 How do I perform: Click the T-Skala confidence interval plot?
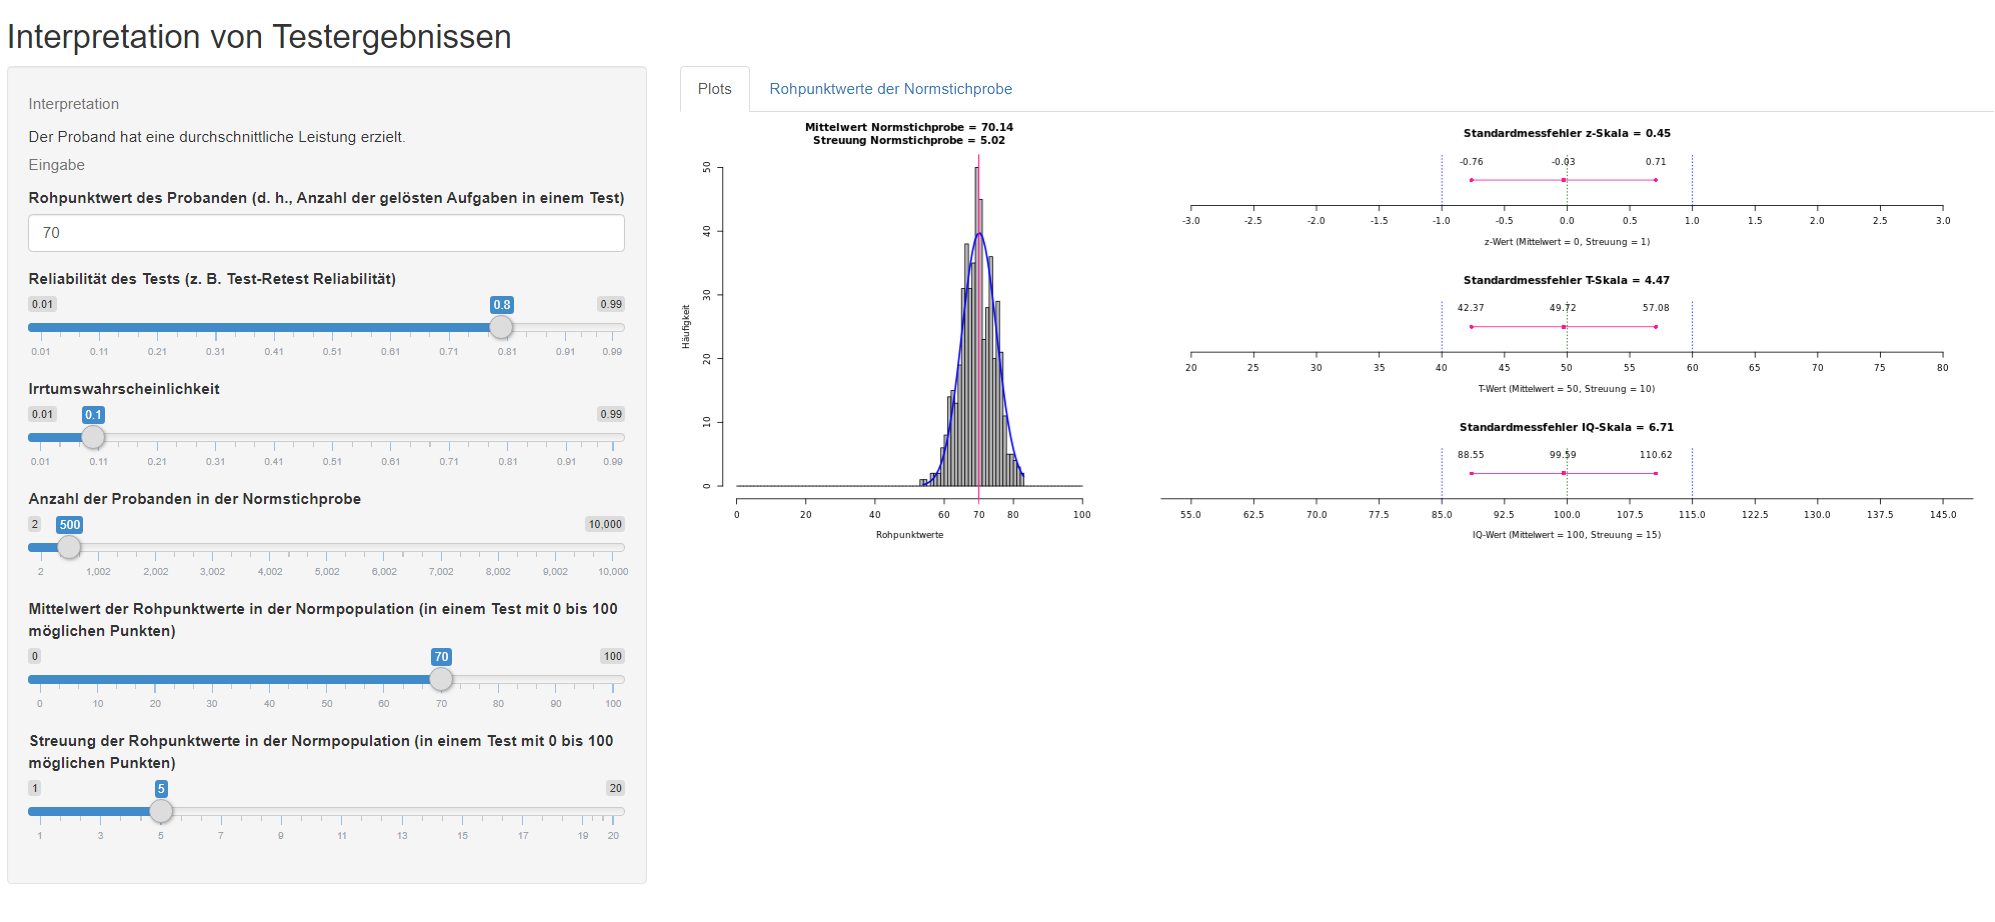pyautogui.click(x=1566, y=337)
